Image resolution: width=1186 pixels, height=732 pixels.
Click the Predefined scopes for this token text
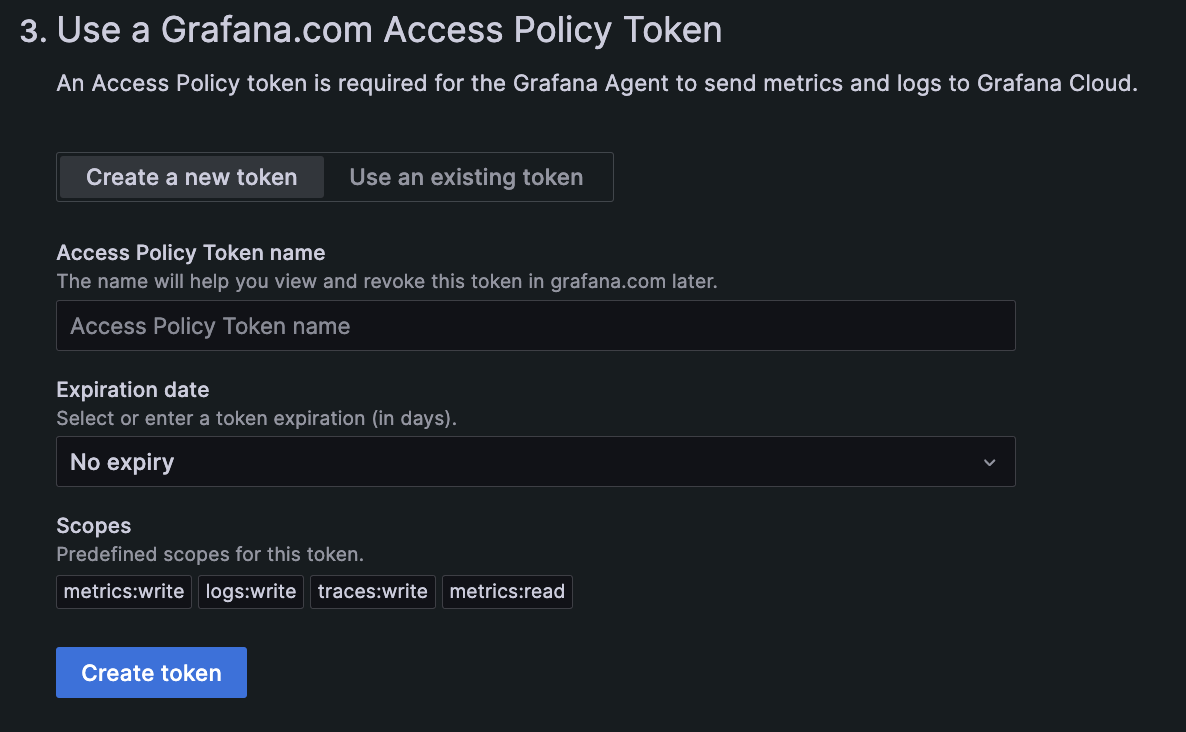pos(210,554)
